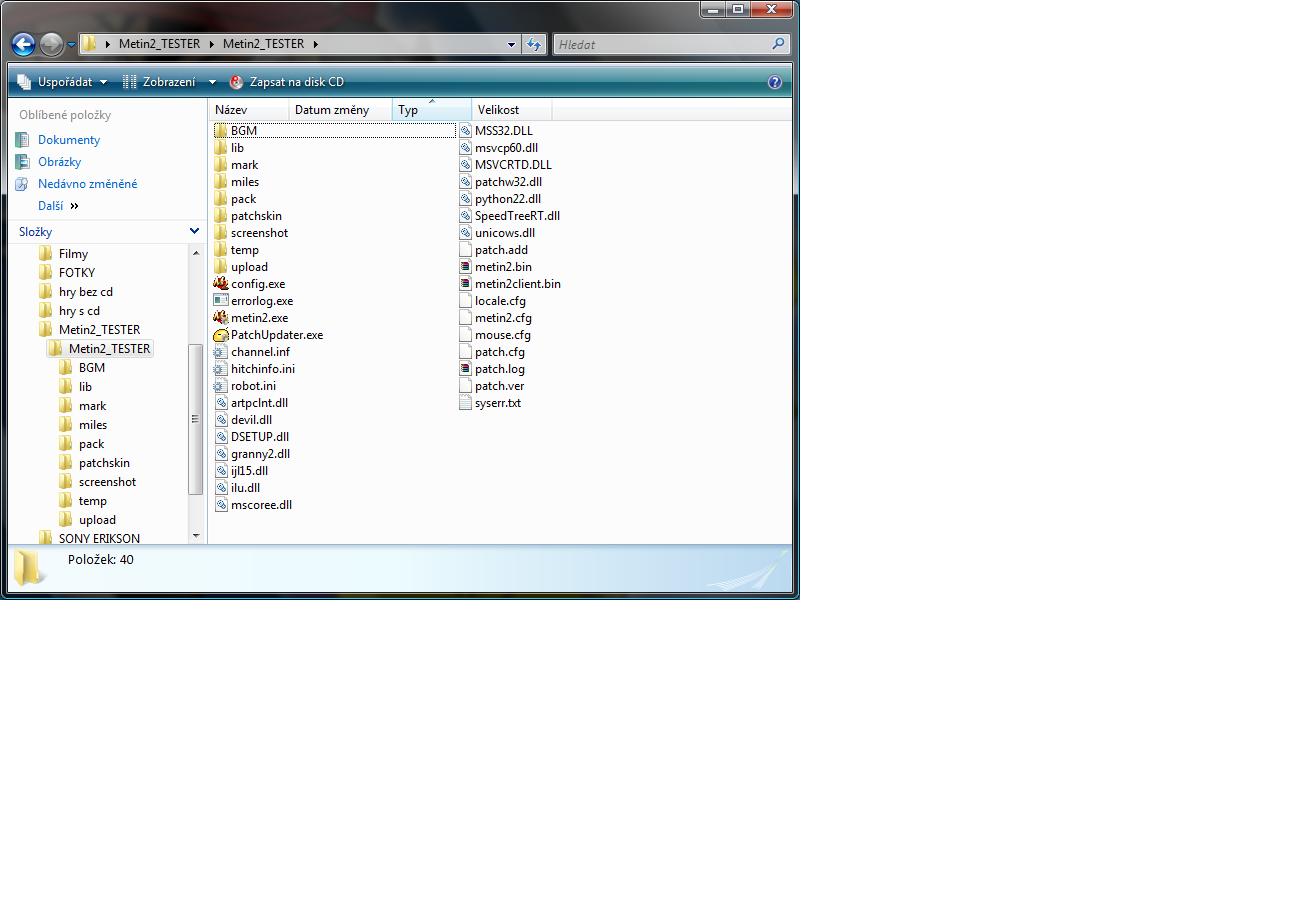Click the MSS32.DLL file icon
The height and width of the screenshot is (922, 1313).
465,131
